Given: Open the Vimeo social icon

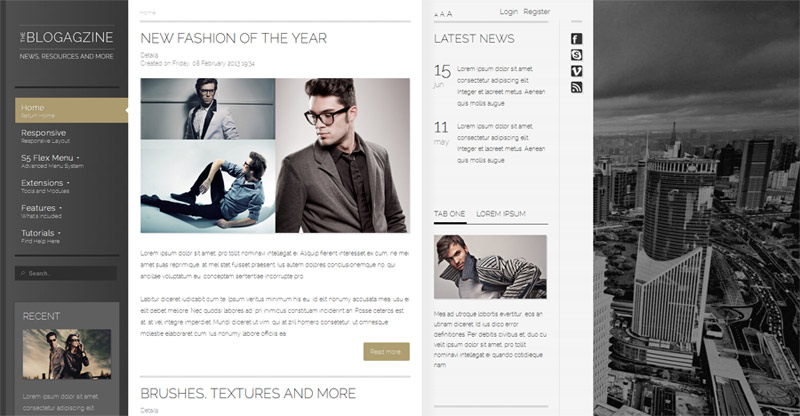Looking at the screenshot, I should (x=576, y=71).
